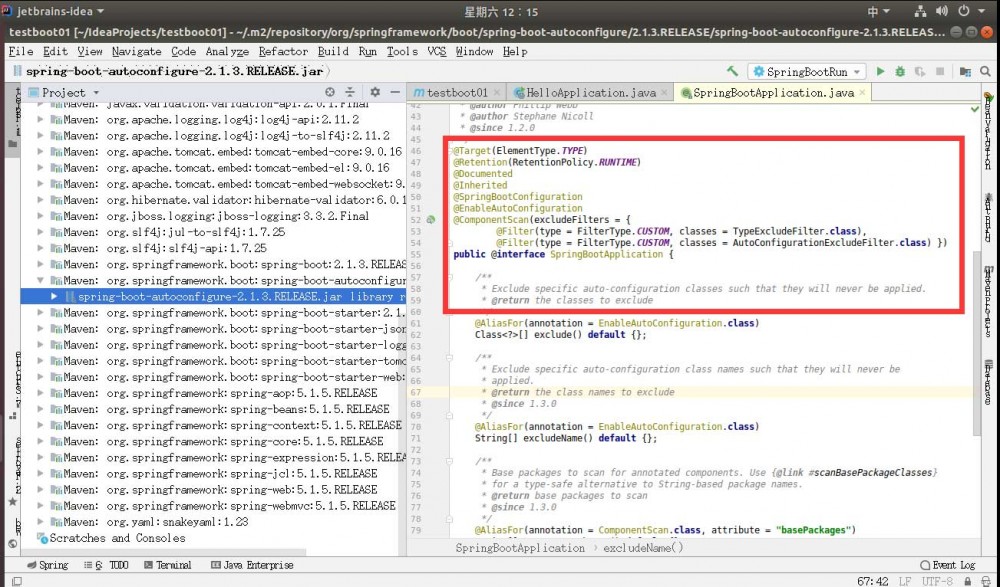Toggle the Spring tool window button

46,565
